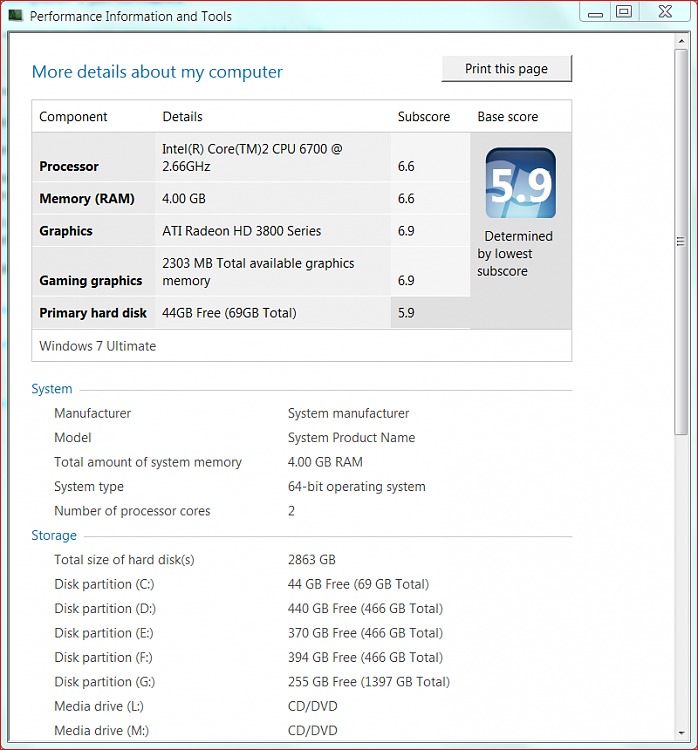The width and height of the screenshot is (698, 750).
Task: Click the Disk partition (G:) label
Action: pyautogui.click(x=104, y=682)
